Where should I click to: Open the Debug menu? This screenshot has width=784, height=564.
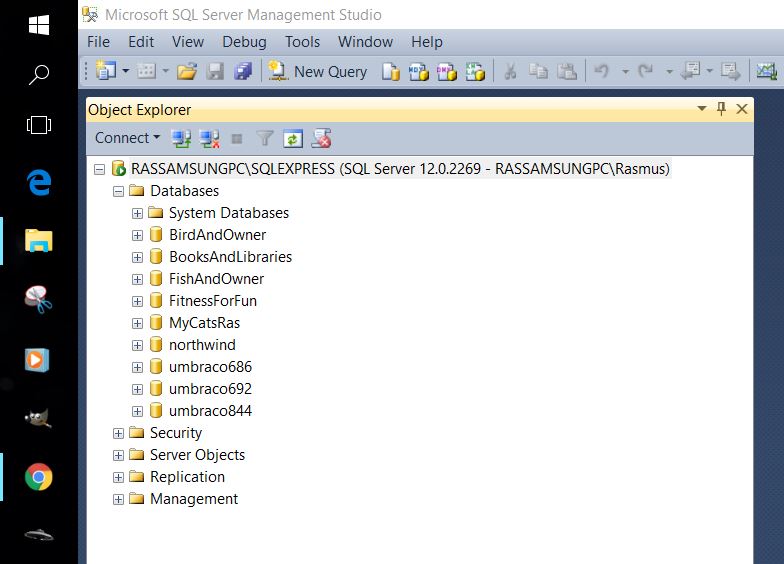point(244,42)
